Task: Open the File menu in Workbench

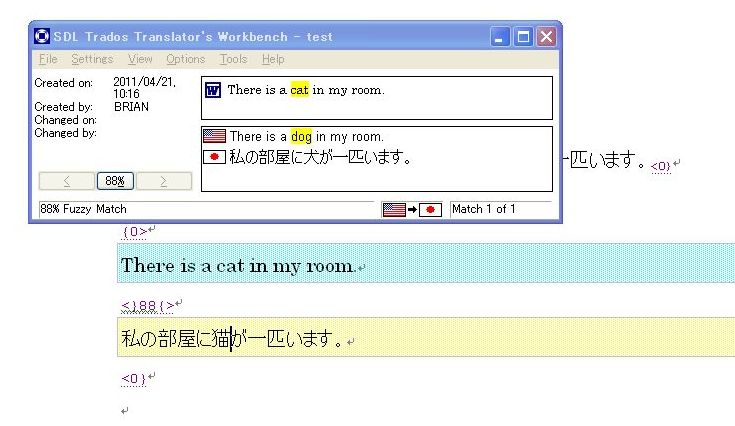Action: point(48,59)
